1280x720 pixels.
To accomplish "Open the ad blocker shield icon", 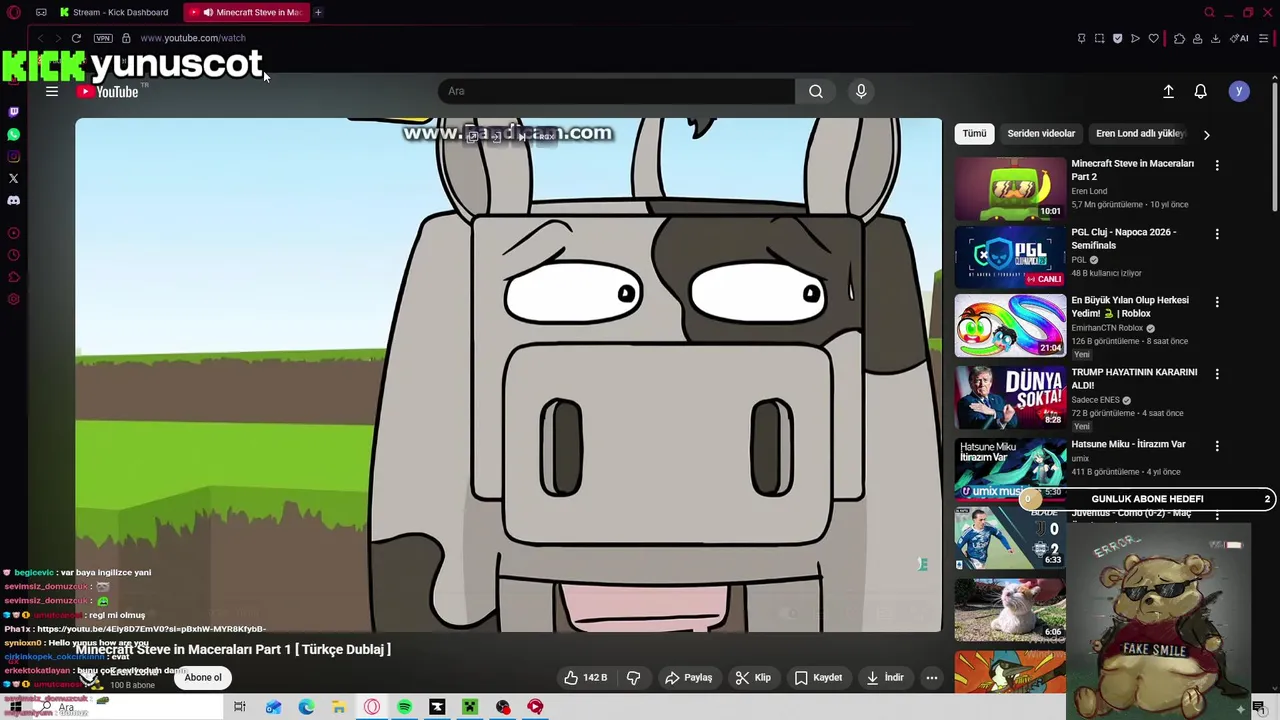I will tap(1117, 38).
